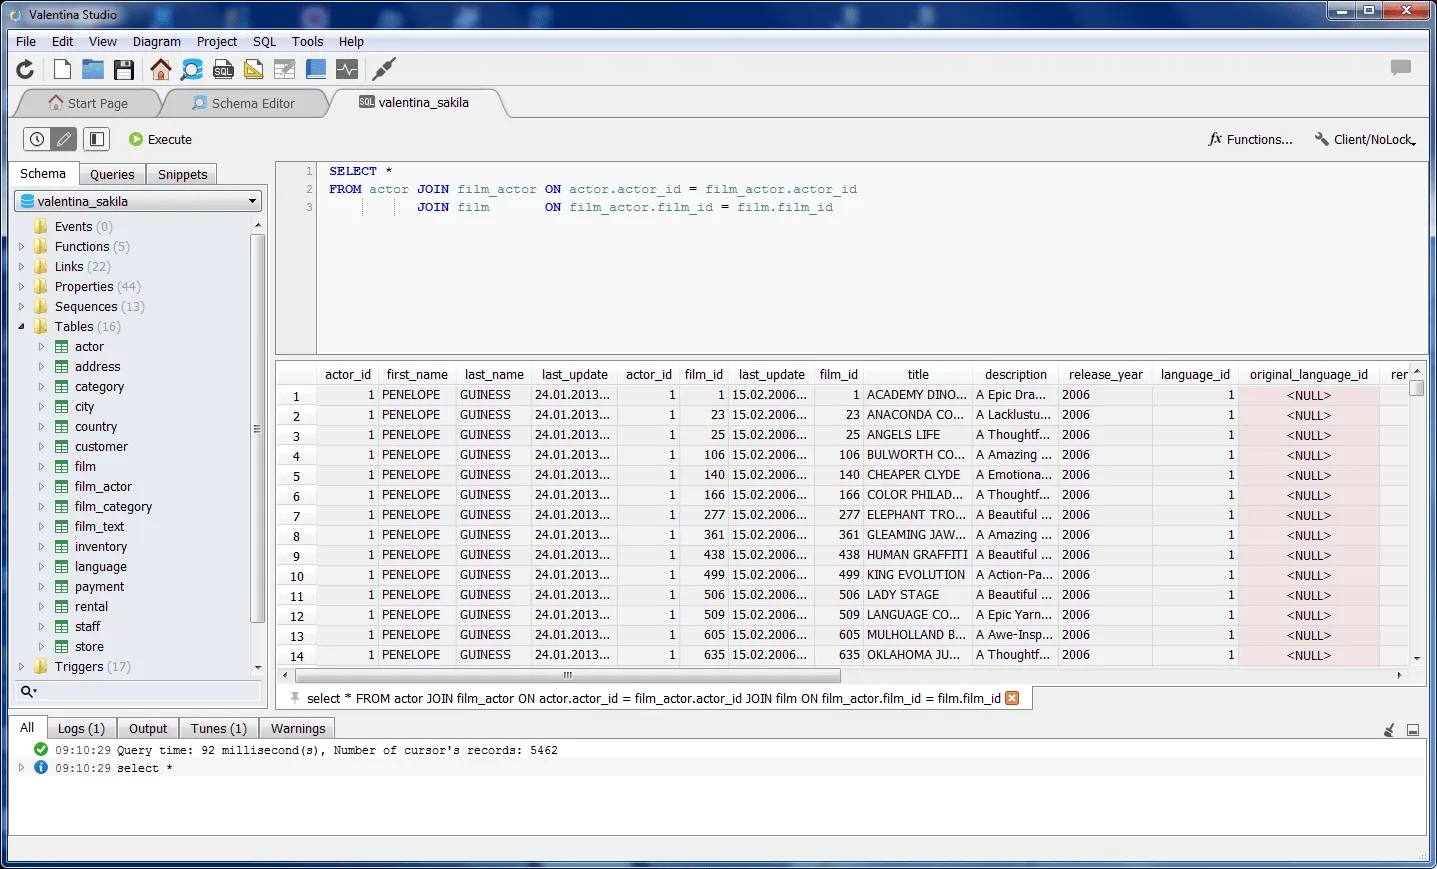Open the Diagram menu
Image resolution: width=1437 pixels, height=869 pixels.
(157, 41)
